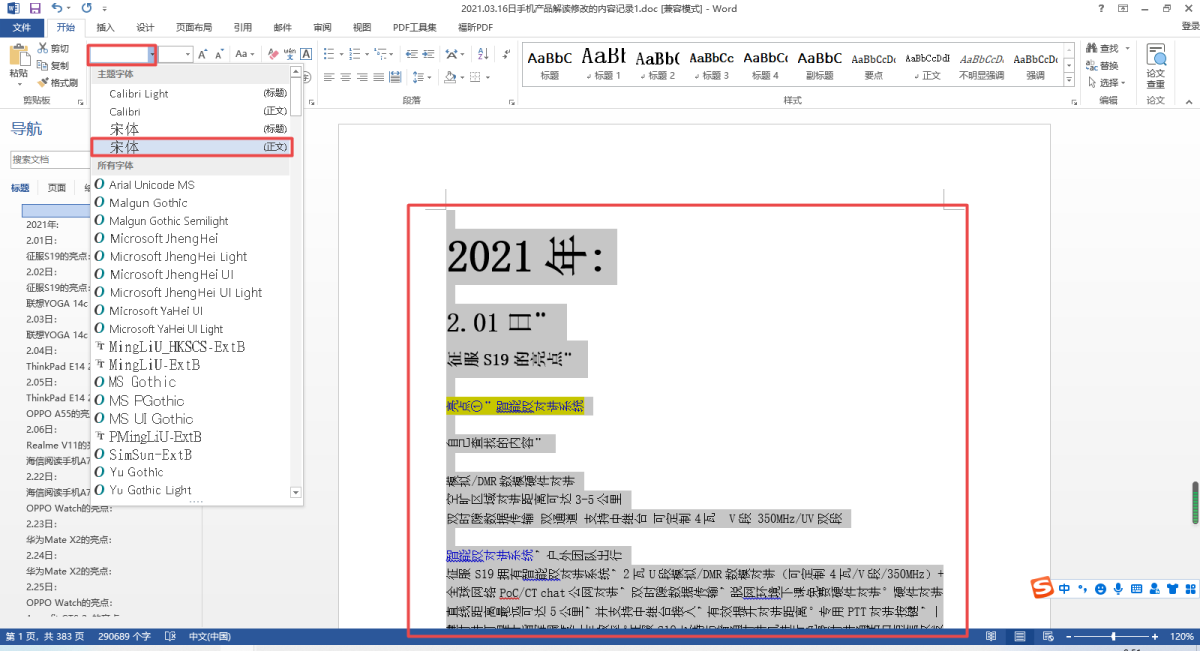Screen dimensions: 1200x651
Task: Click the Format Painter (格式刷) tool
Action: [58, 82]
